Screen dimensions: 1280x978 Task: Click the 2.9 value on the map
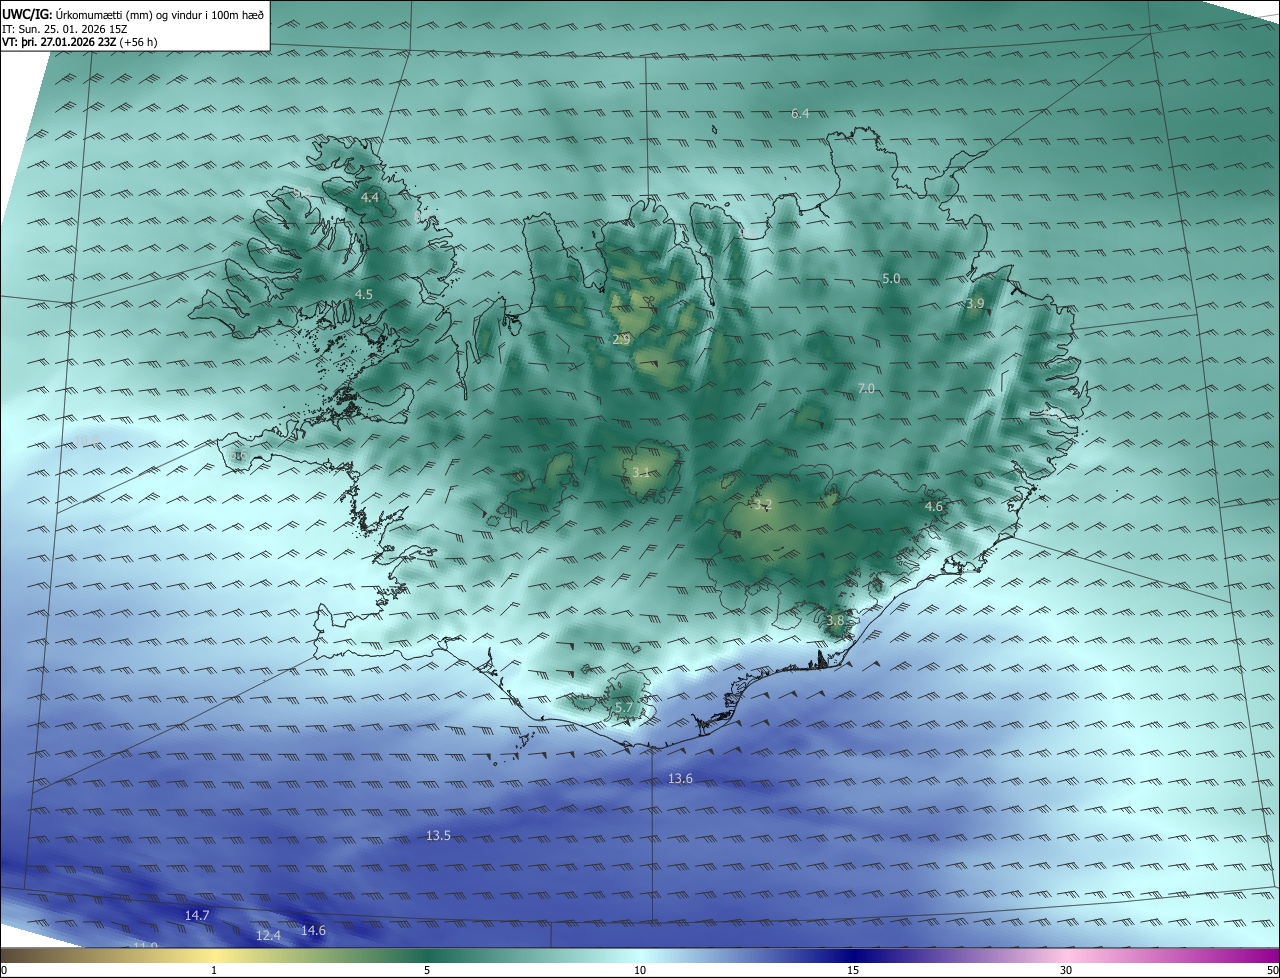(621, 340)
